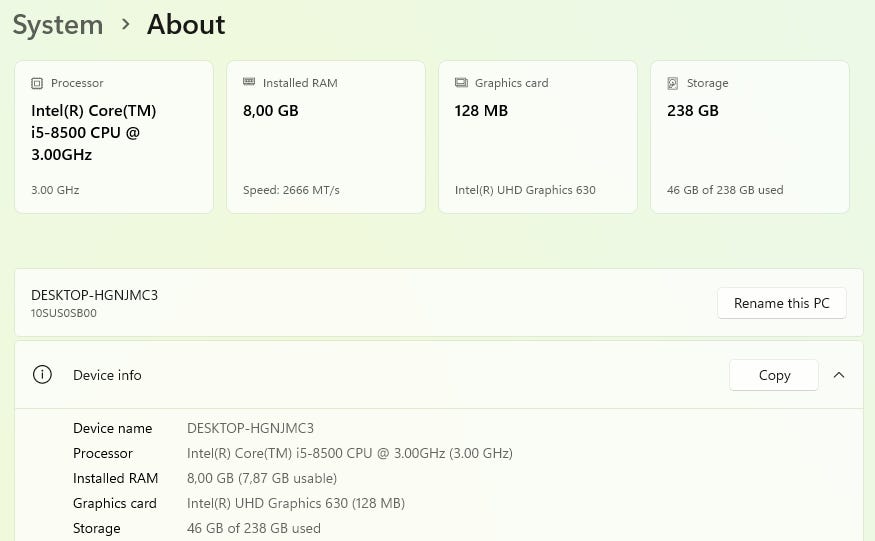
Task: Click the '3.00 GHz' text in the Processor card
Action: 55,190
